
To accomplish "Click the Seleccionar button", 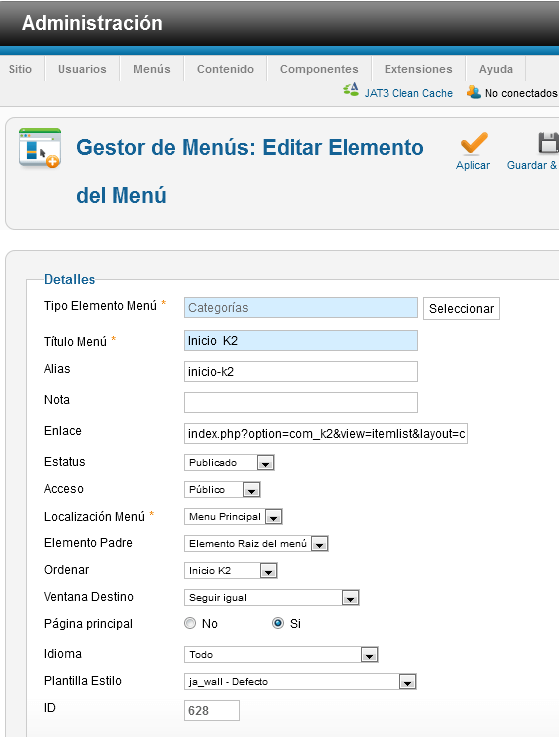I will [461, 308].
